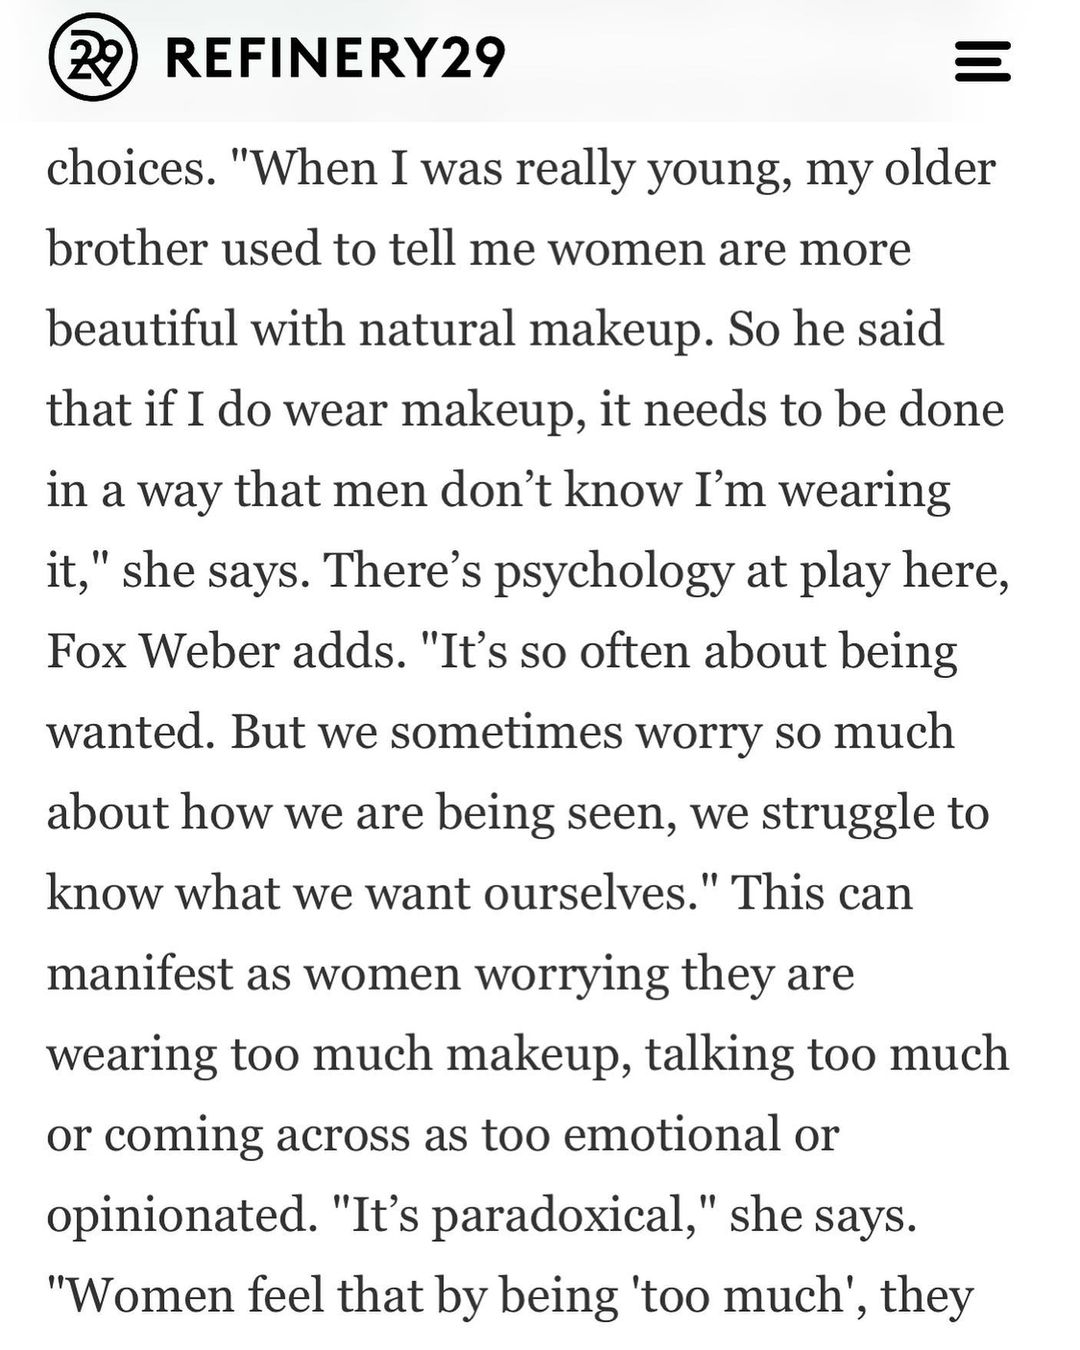Click the words "she says" after "paradoxical"
Viewport: 1080px width, 1350px height.
(x=822, y=1216)
